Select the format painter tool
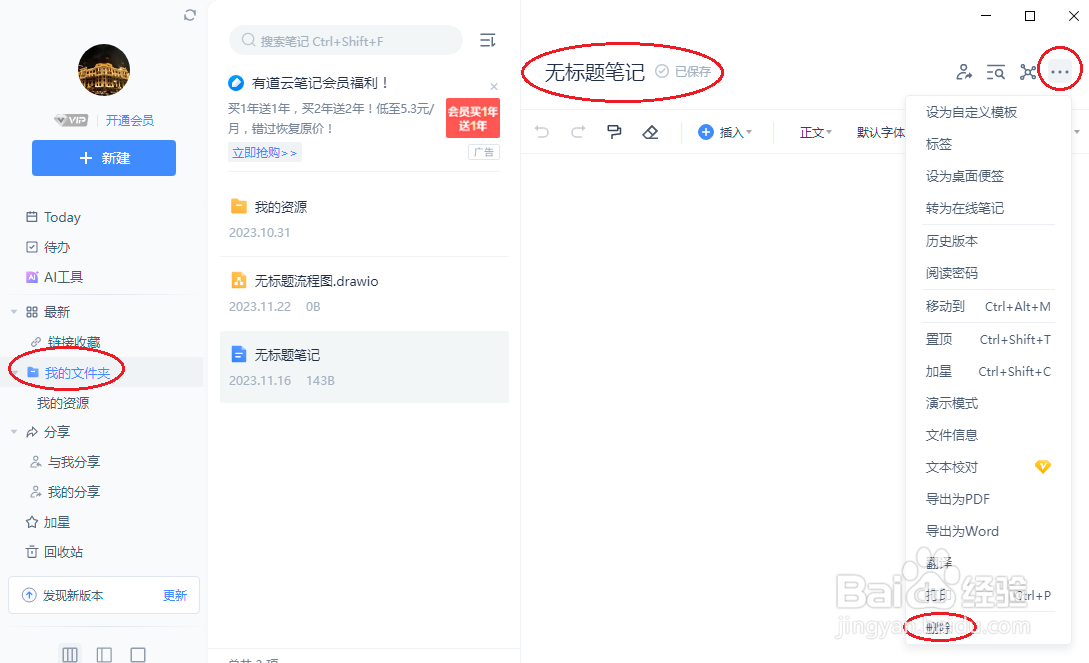Viewport: 1089px width, 663px height. tap(614, 132)
